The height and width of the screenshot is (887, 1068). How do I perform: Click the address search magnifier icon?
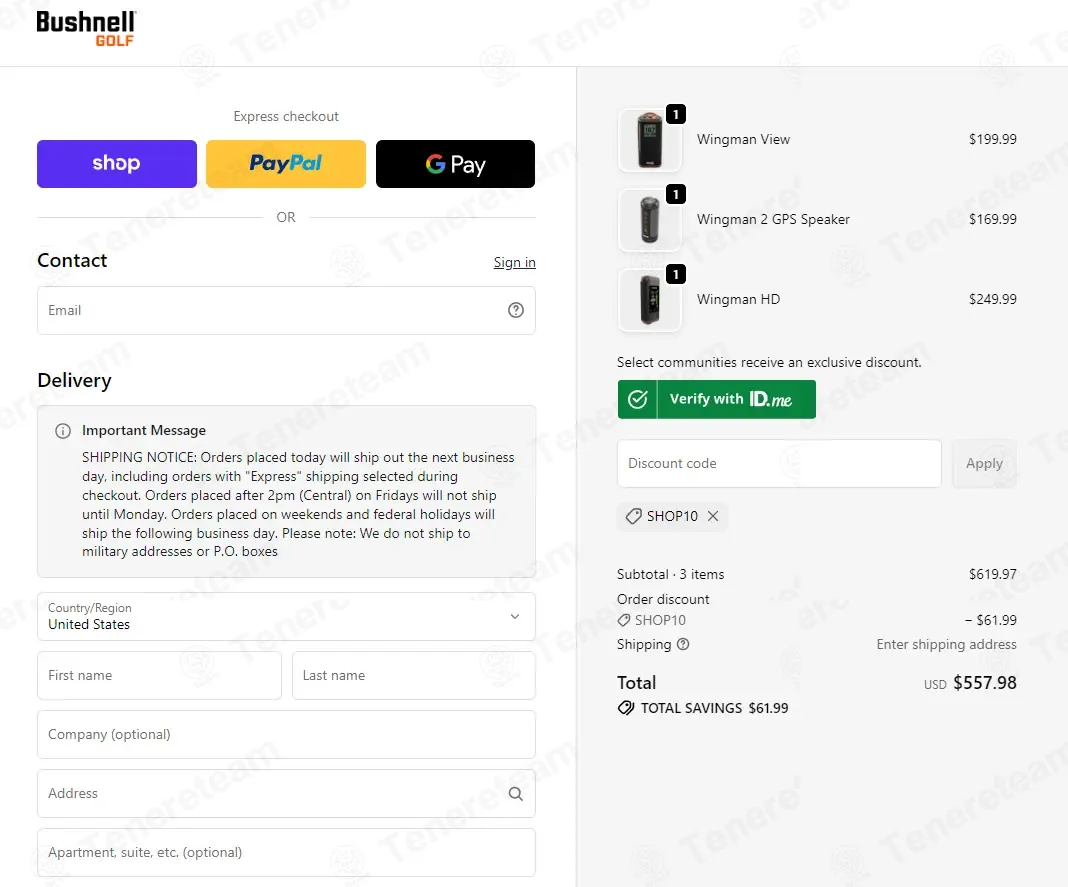coord(516,794)
